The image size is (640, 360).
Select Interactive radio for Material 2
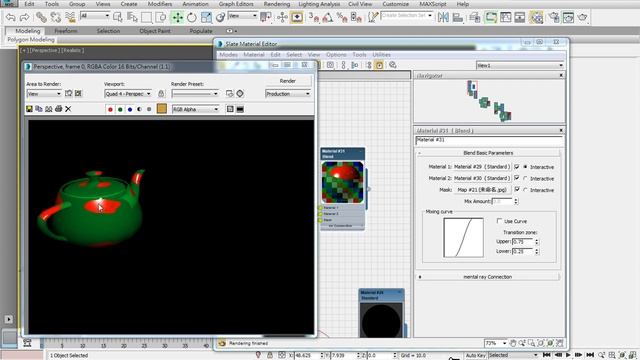click(x=526, y=178)
